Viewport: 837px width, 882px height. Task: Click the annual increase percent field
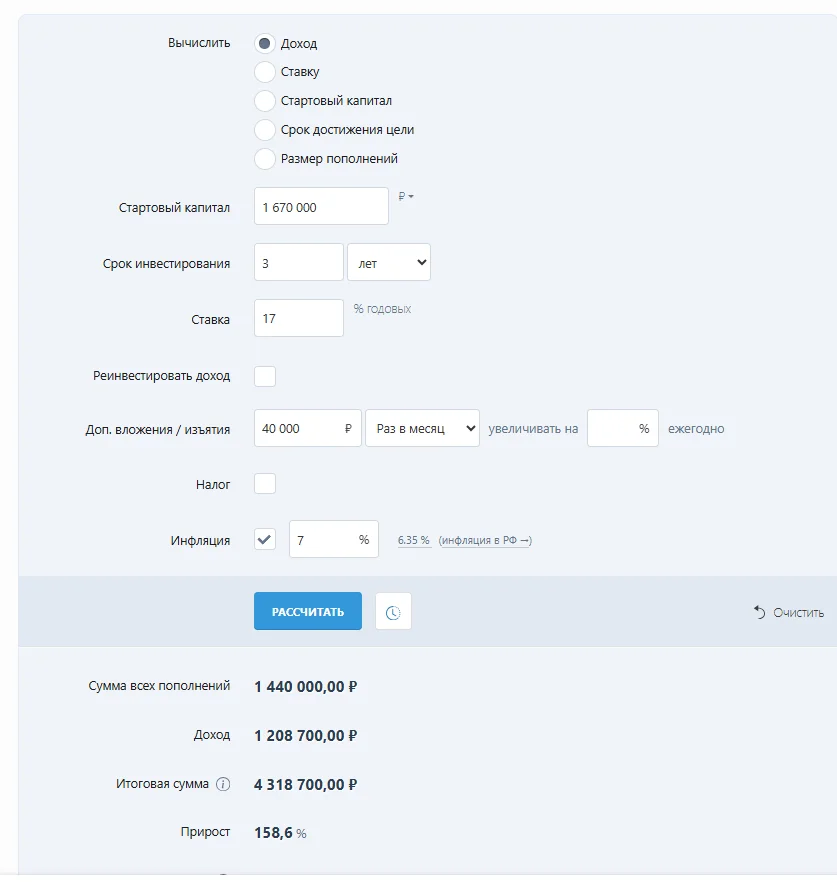click(623, 428)
